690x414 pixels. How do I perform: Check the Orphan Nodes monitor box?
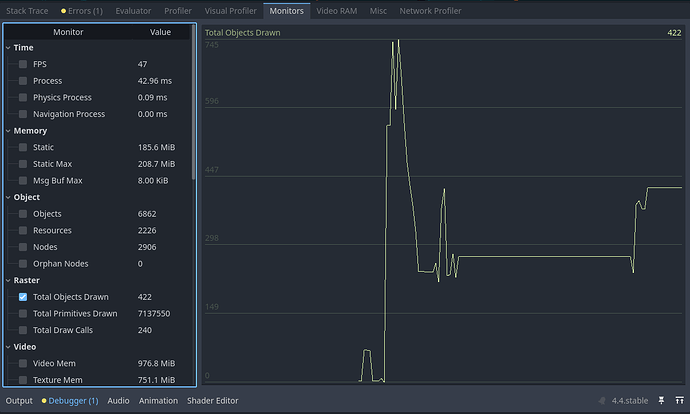click(x=23, y=264)
